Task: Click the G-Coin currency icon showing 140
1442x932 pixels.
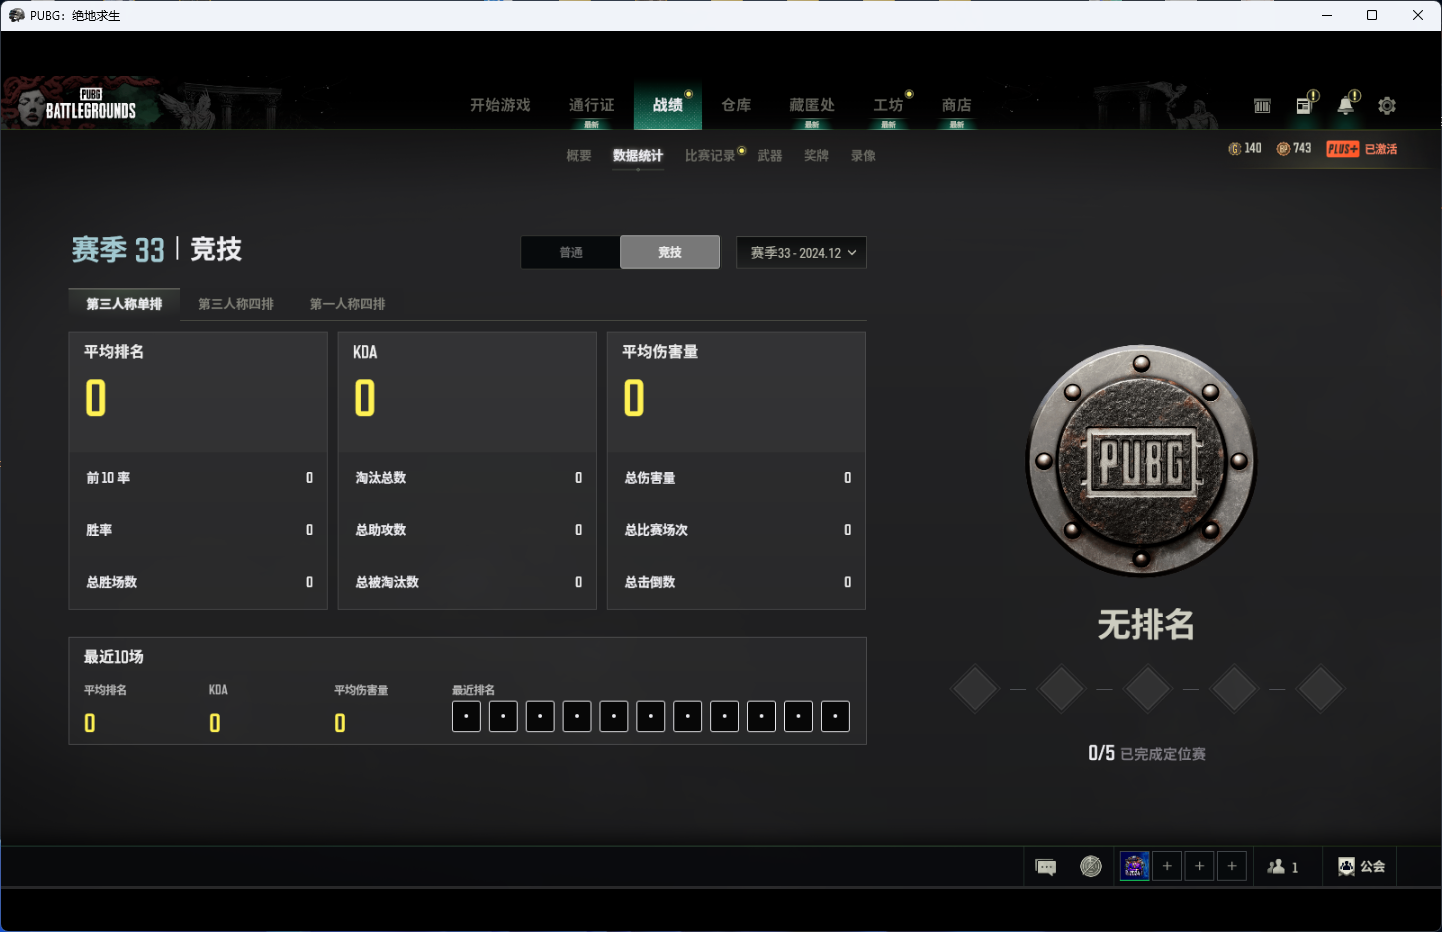Action: click(1234, 149)
